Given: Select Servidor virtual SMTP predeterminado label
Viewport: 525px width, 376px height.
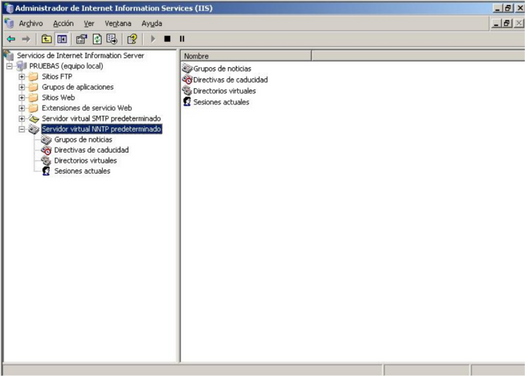Looking at the screenshot, I should coord(101,119).
